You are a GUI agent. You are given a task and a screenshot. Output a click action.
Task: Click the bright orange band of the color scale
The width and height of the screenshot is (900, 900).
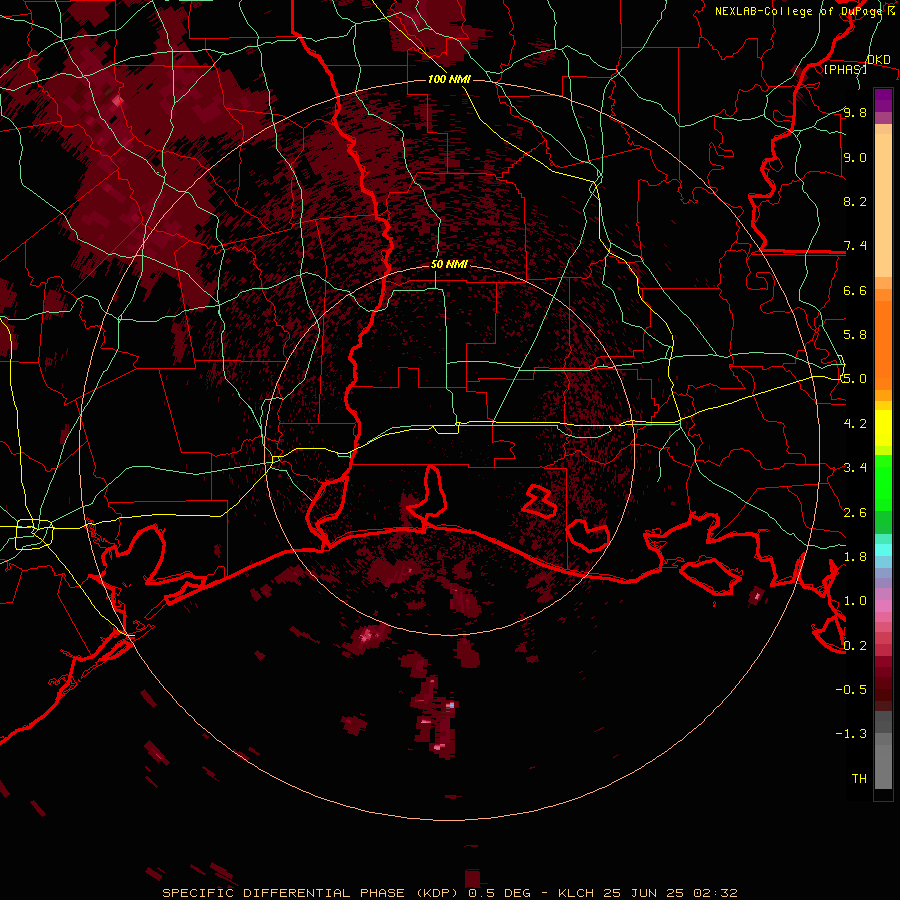coord(883,344)
